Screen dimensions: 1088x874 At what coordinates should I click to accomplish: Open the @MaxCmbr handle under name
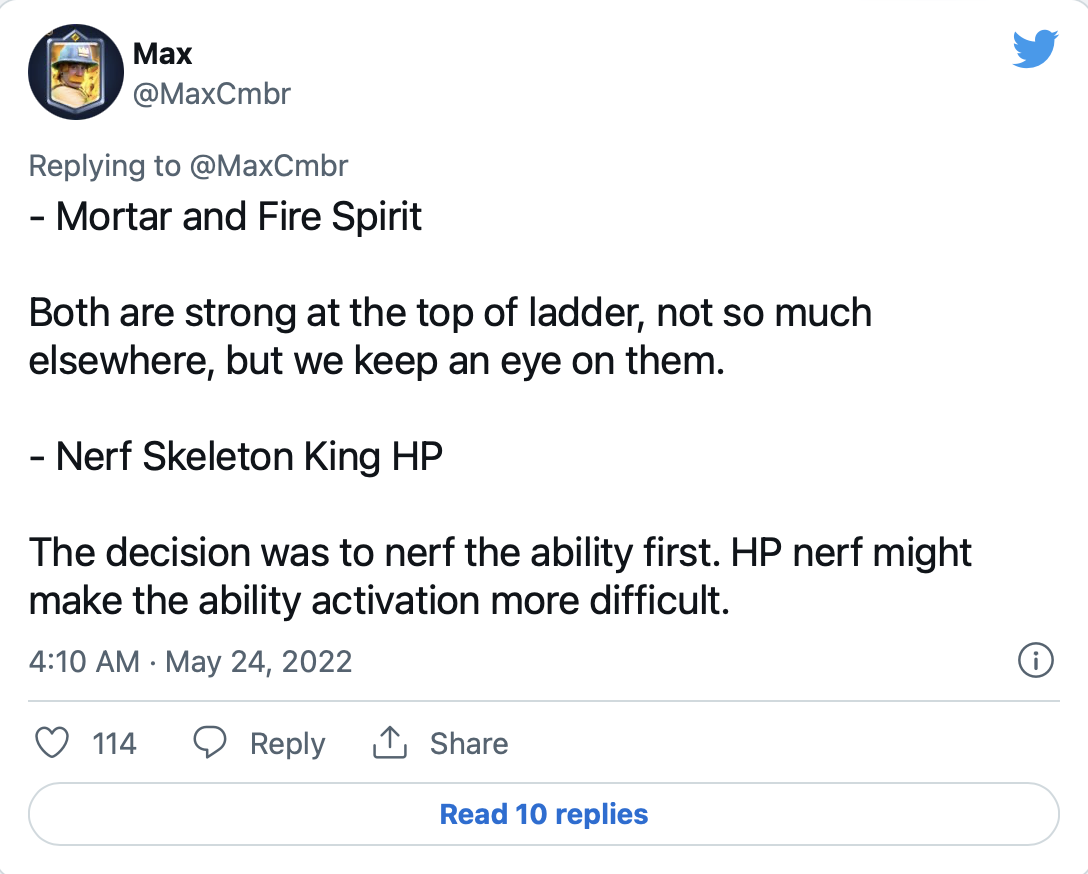click(212, 94)
